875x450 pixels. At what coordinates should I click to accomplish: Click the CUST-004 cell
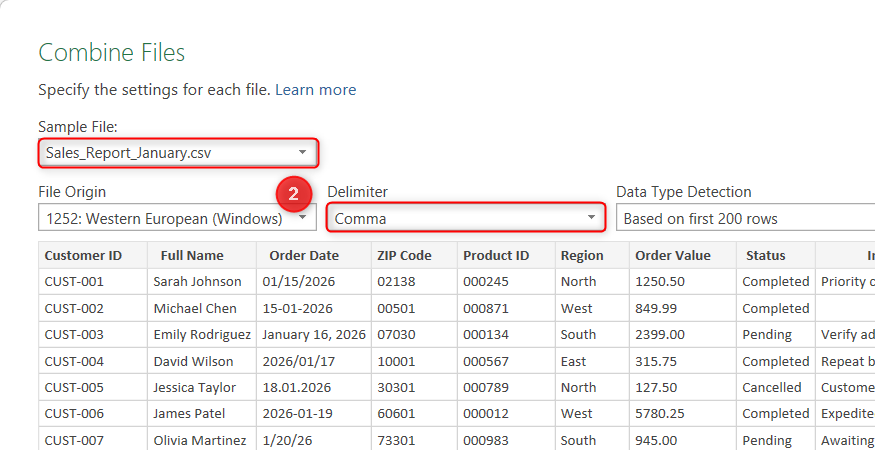click(93, 361)
